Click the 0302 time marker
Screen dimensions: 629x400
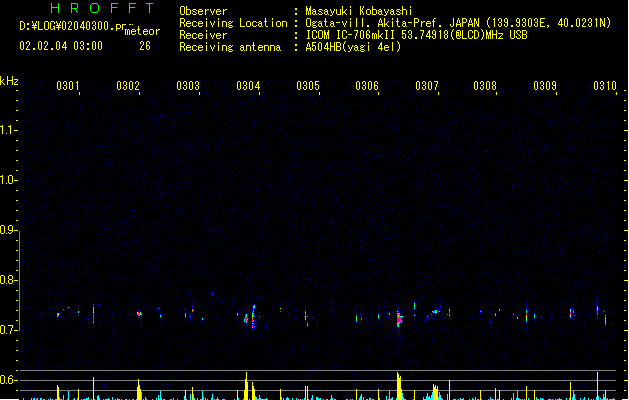click(128, 86)
